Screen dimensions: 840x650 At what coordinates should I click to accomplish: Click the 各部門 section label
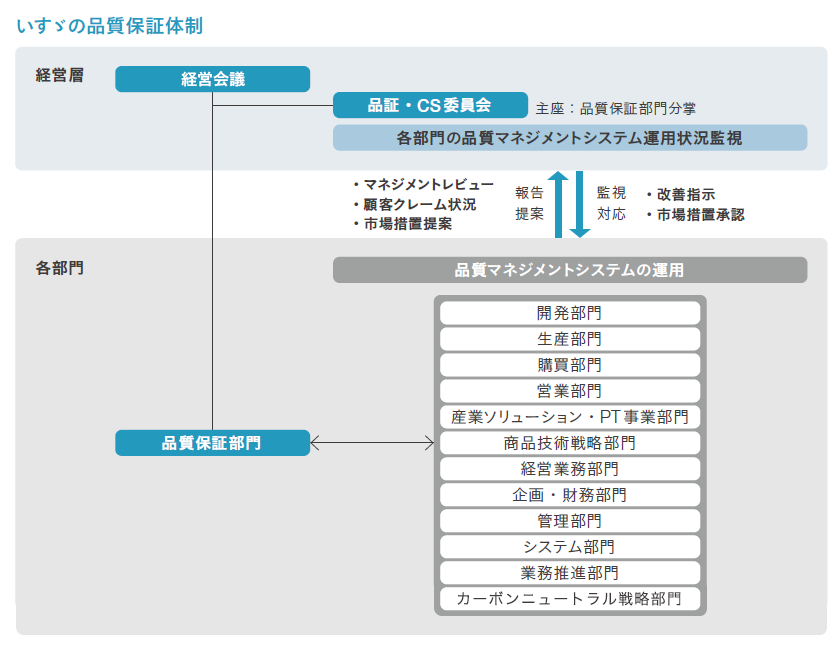59,268
